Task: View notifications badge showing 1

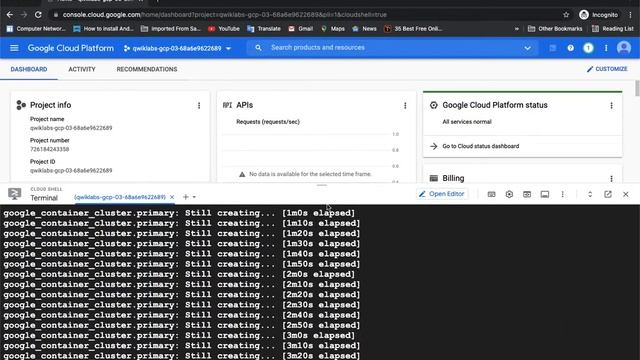Action: pyautogui.click(x=588, y=48)
